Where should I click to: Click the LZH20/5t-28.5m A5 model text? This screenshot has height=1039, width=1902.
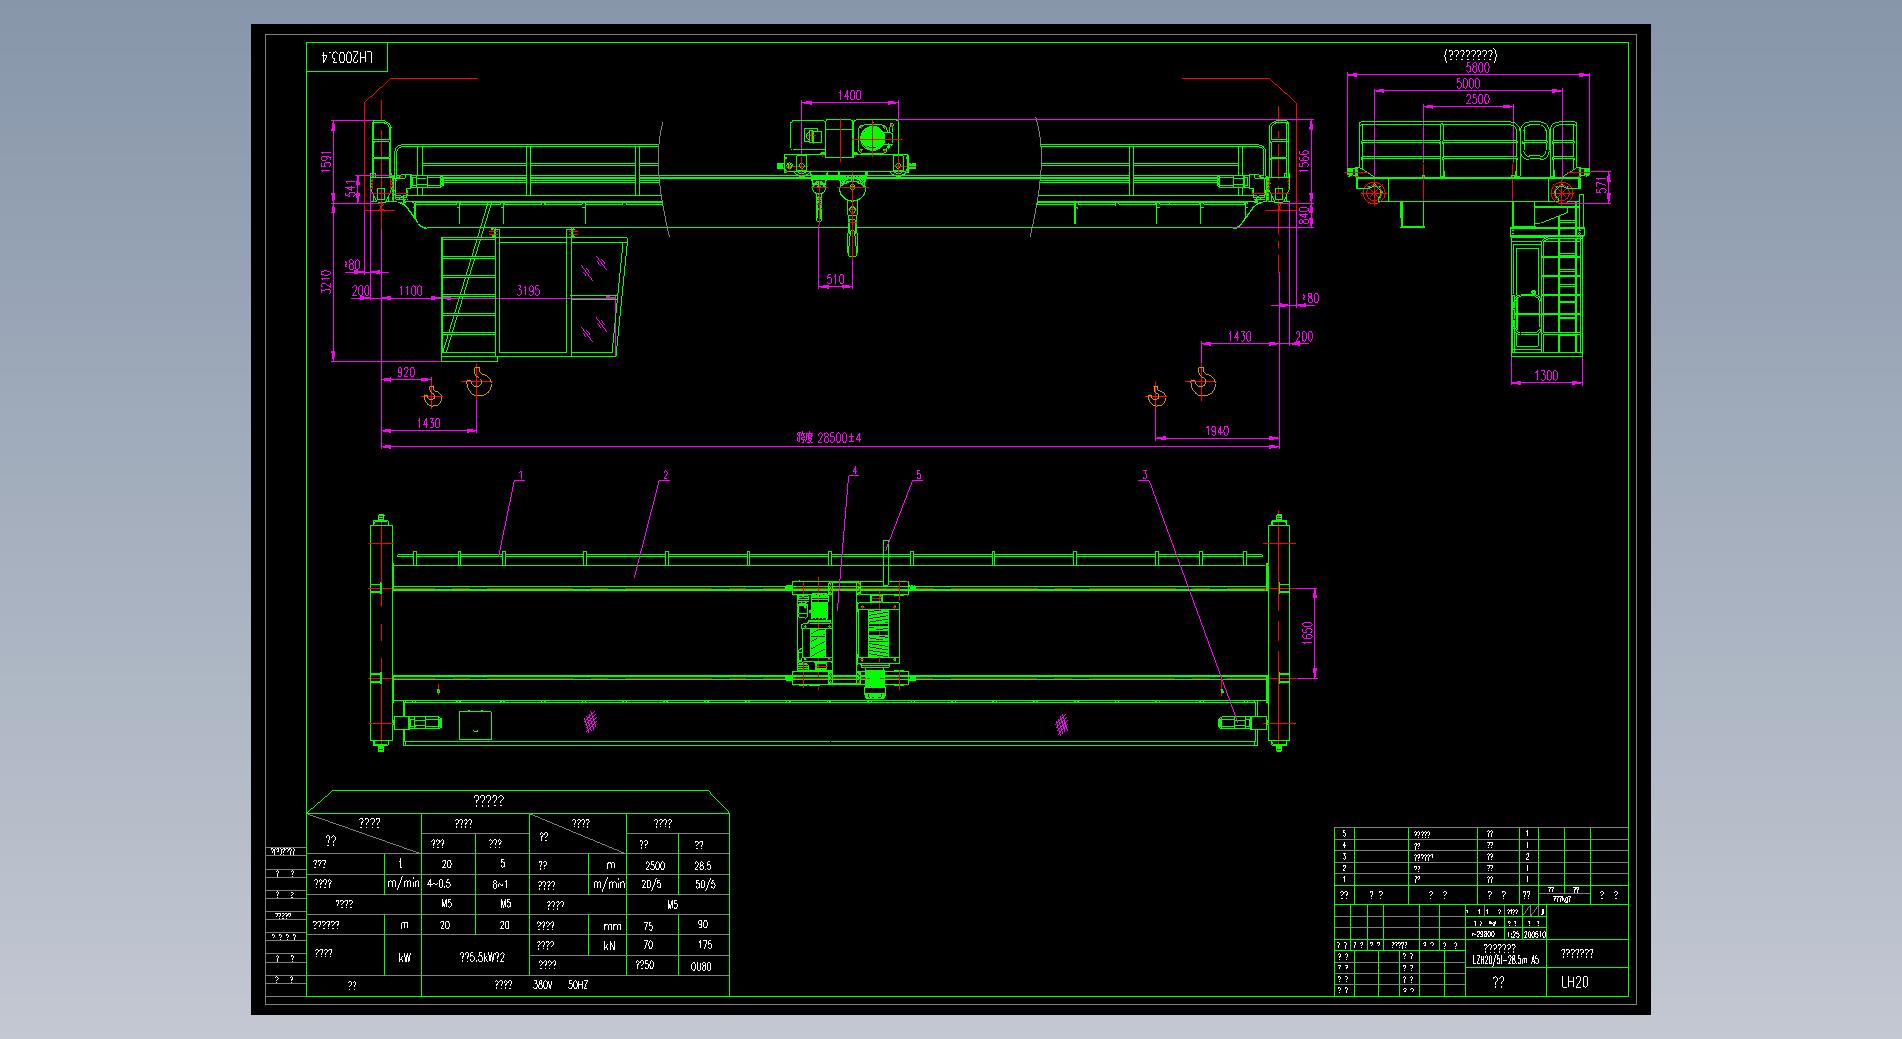click(x=1506, y=959)
